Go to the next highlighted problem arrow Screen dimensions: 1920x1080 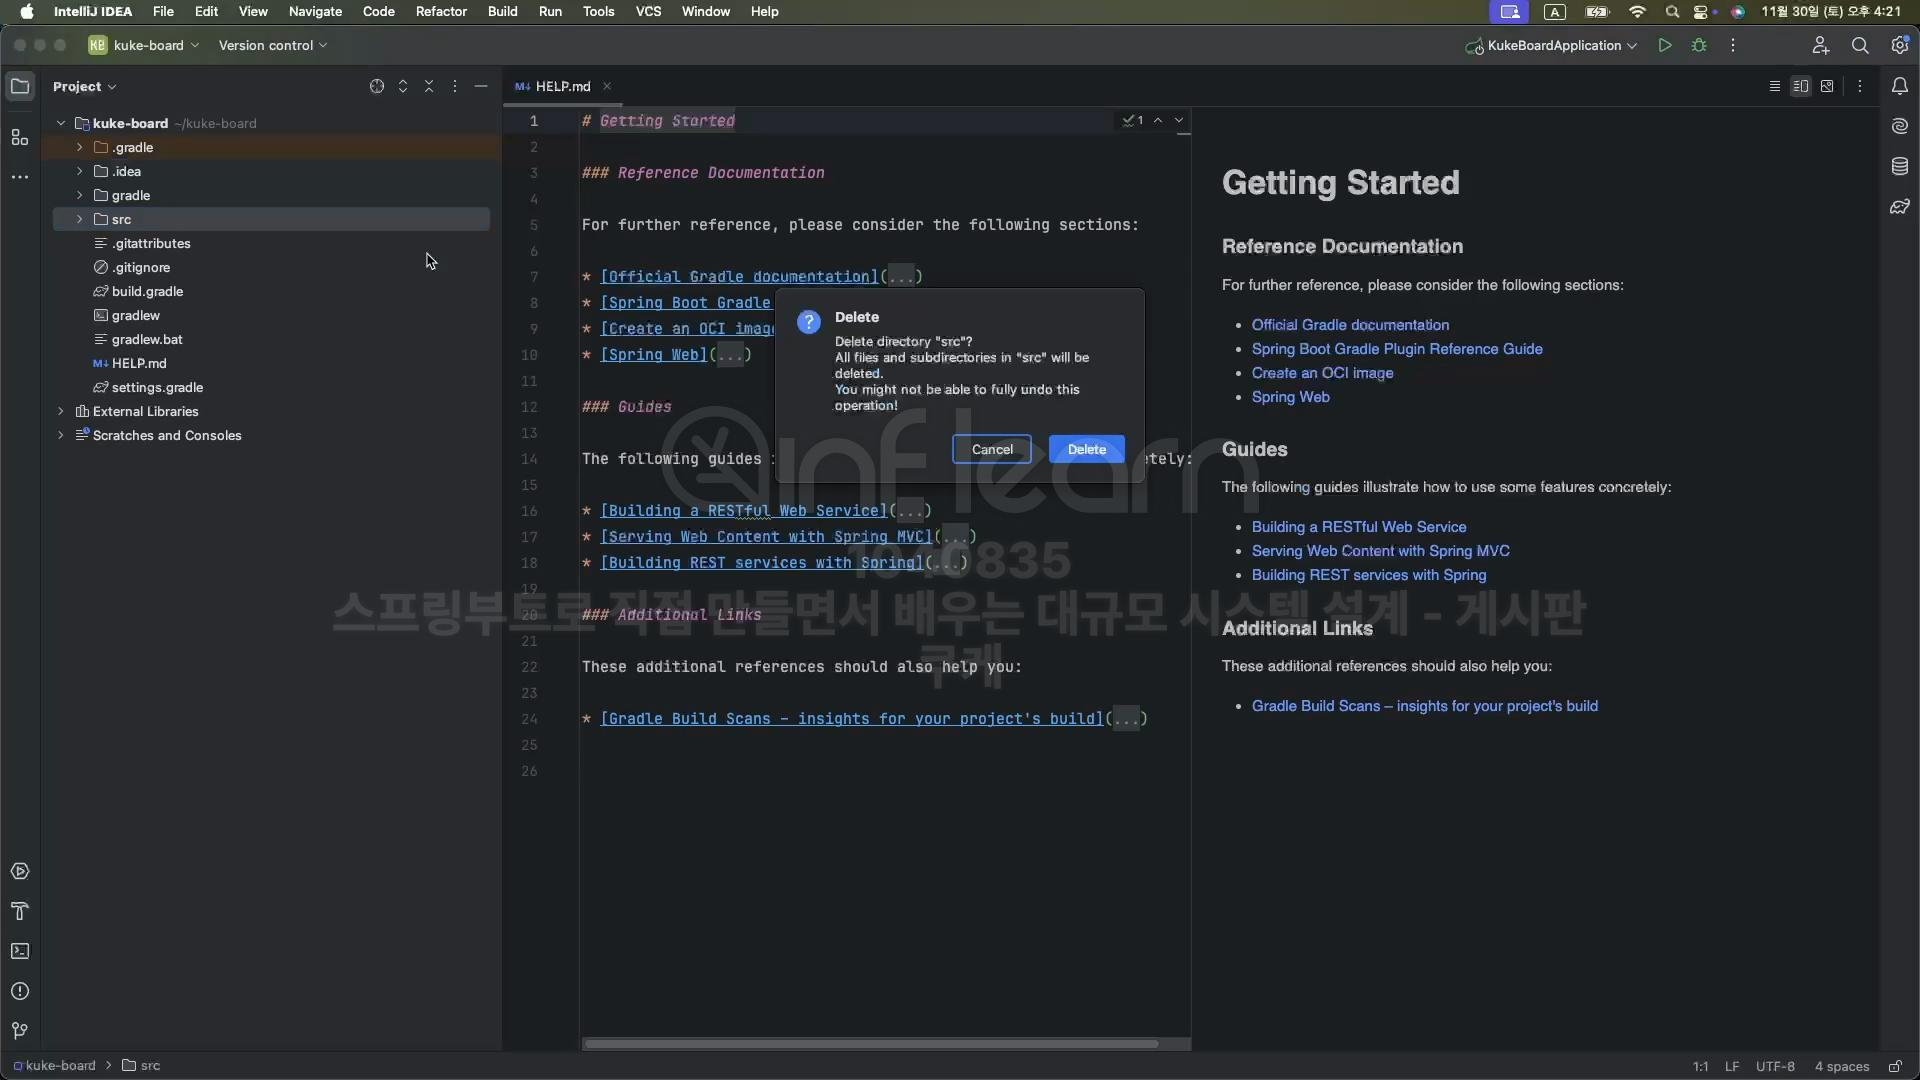[x=1179, y=120]
